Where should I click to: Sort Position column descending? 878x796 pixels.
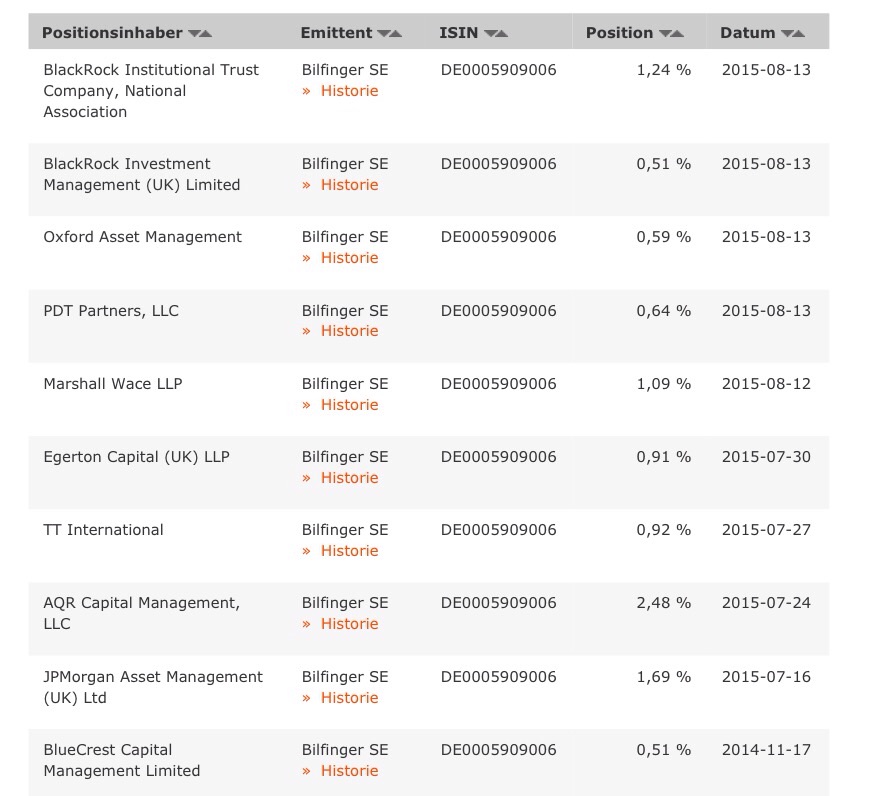664,34
